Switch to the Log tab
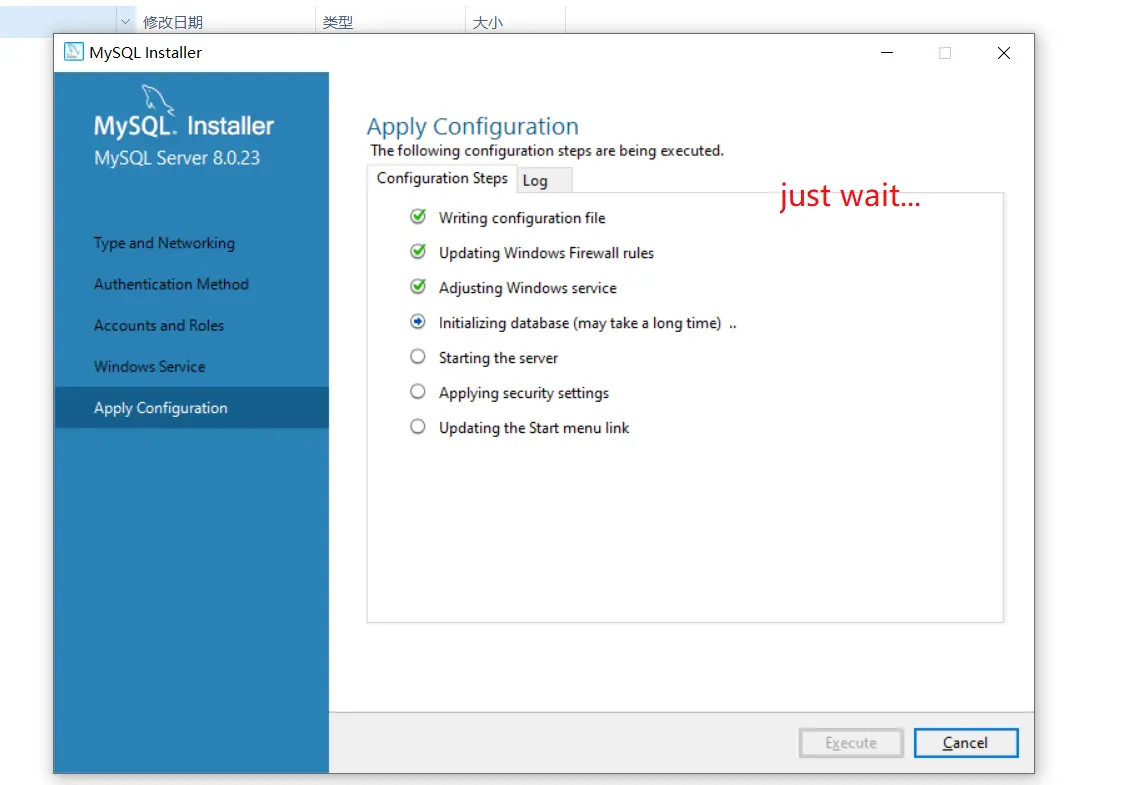Screen dimensions: 1143x785 [x=544, y=181]
